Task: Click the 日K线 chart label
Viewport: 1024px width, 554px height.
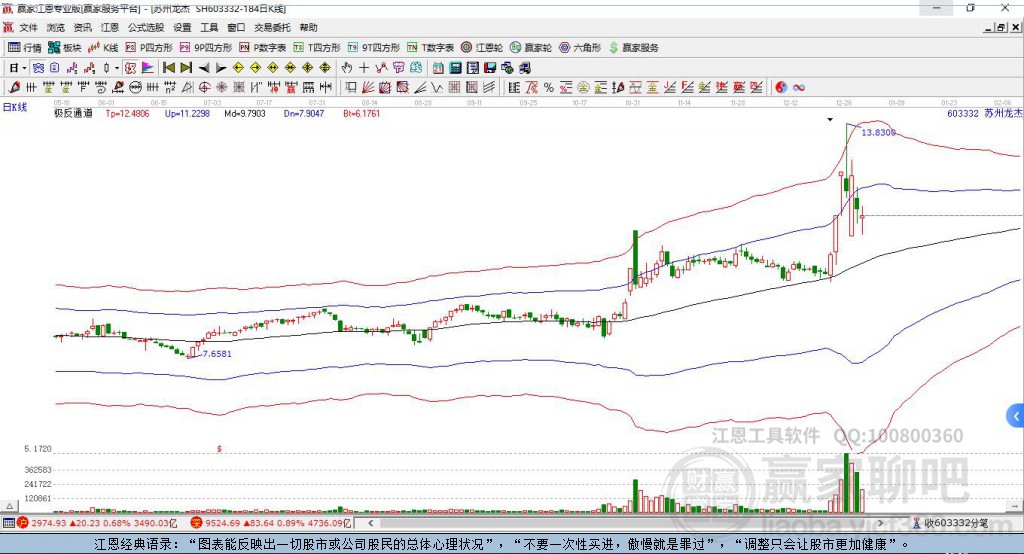Action: (15, 107)
